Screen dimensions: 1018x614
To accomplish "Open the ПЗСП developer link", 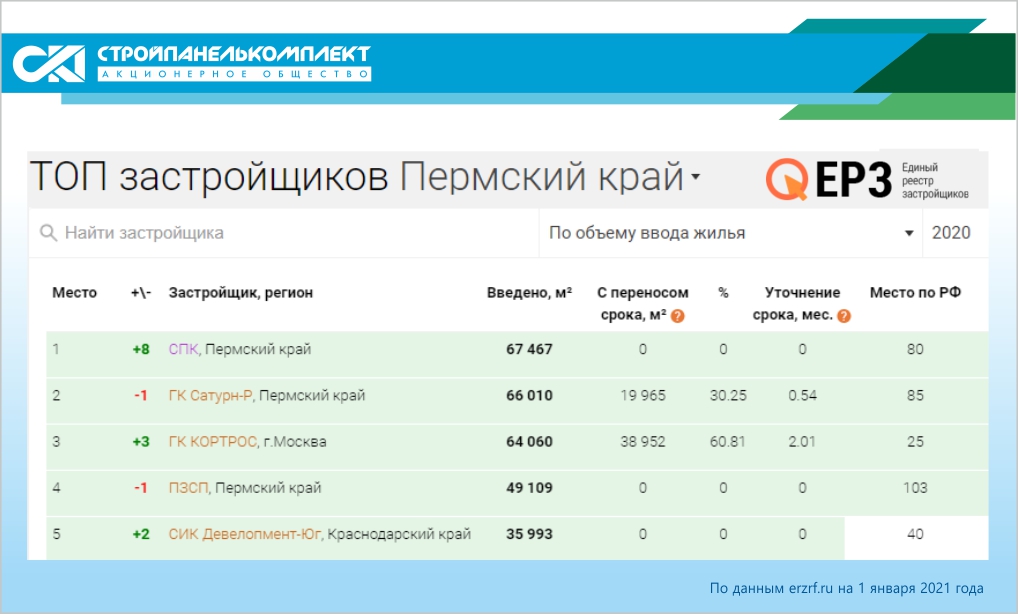I will pyautogui.click(x=189, y=488).
